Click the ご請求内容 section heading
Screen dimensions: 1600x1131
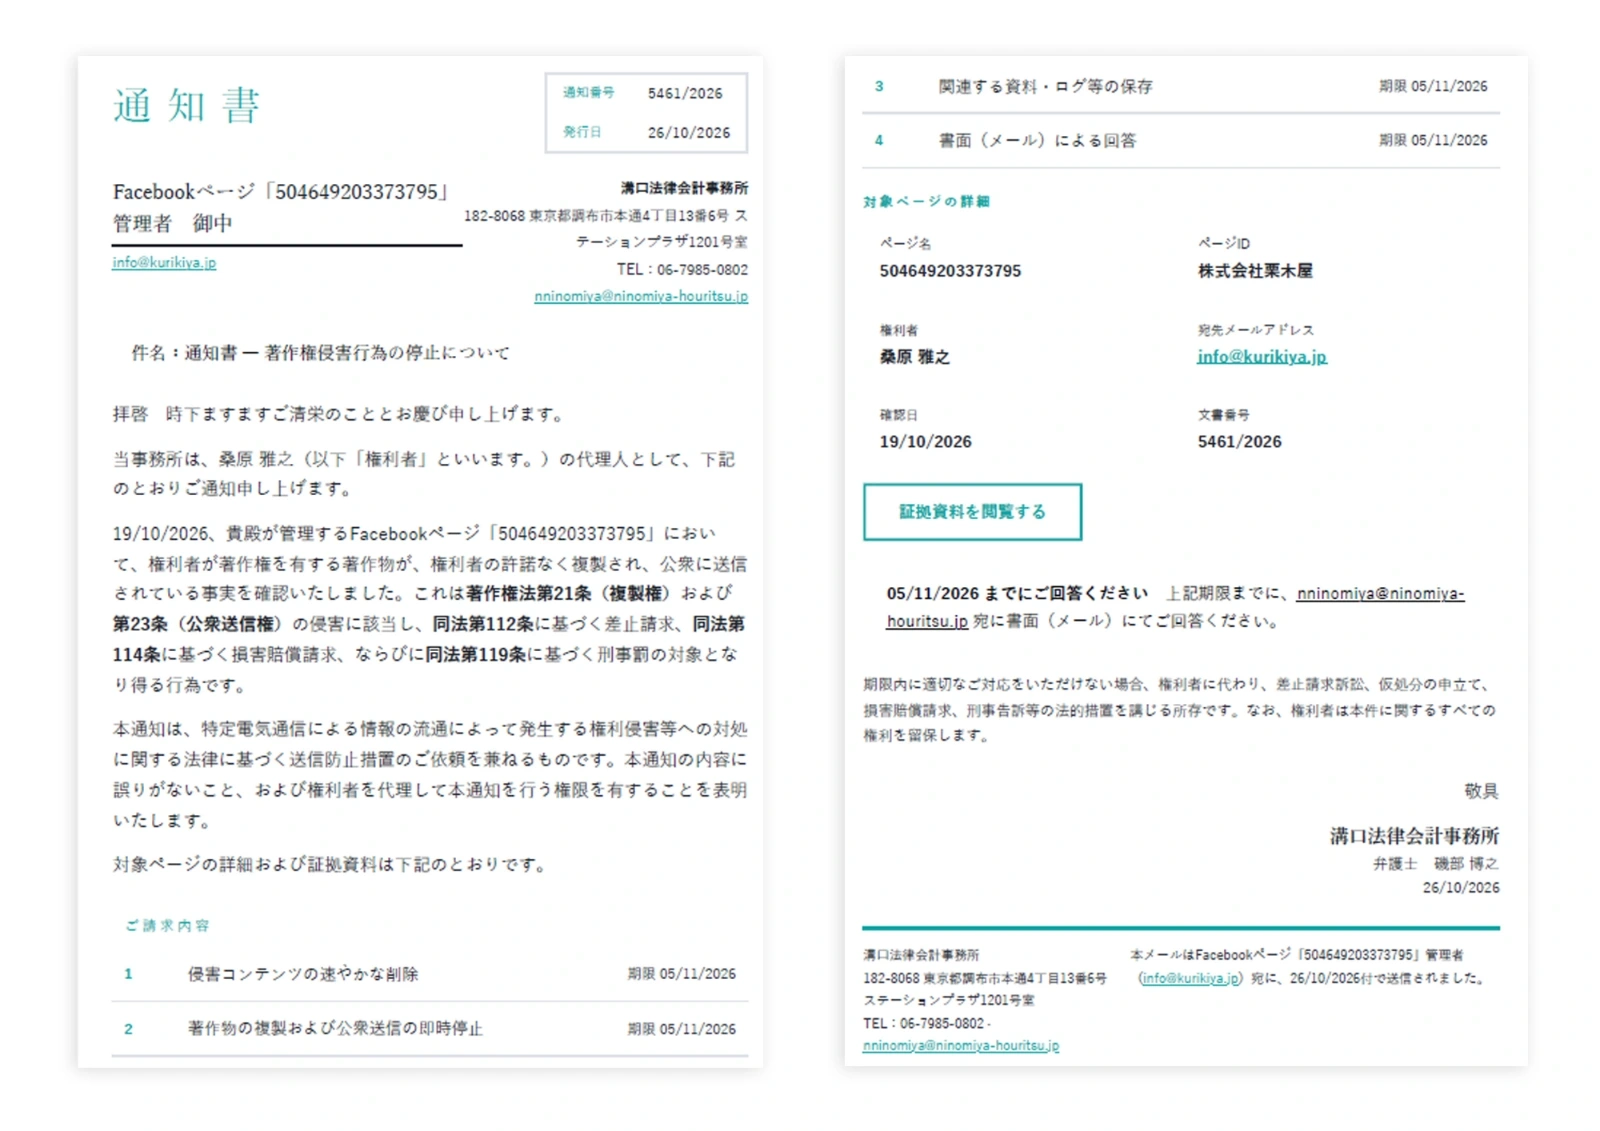(167, 926)
